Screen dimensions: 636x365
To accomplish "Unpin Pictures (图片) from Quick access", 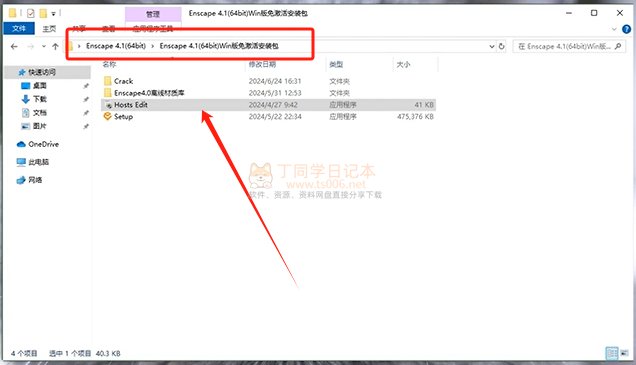I will pos(86,126).
